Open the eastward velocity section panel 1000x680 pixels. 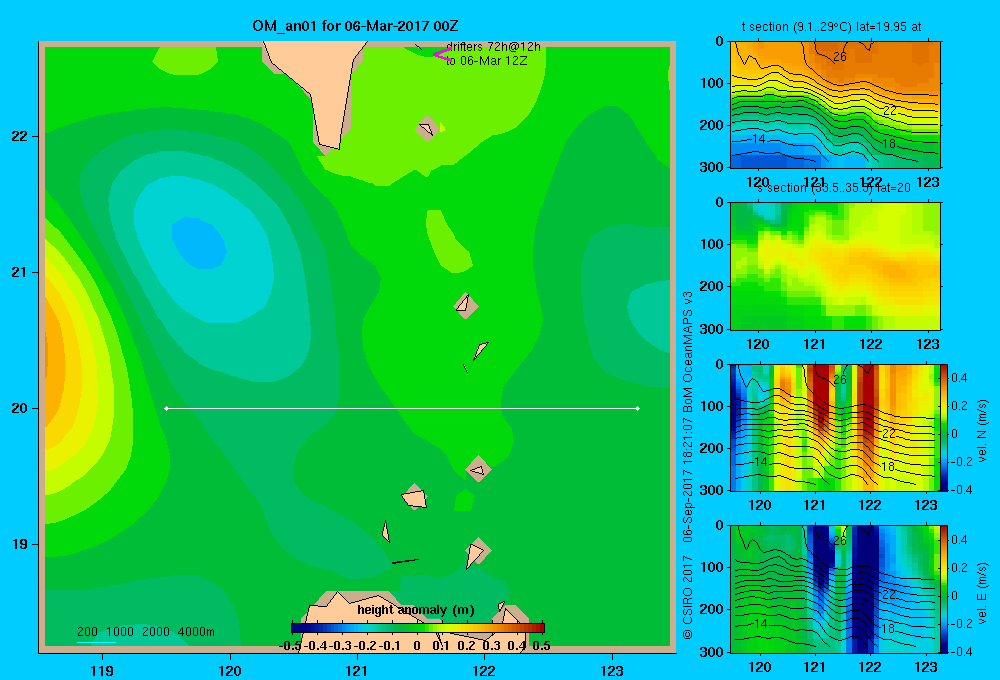click(835, 589)
